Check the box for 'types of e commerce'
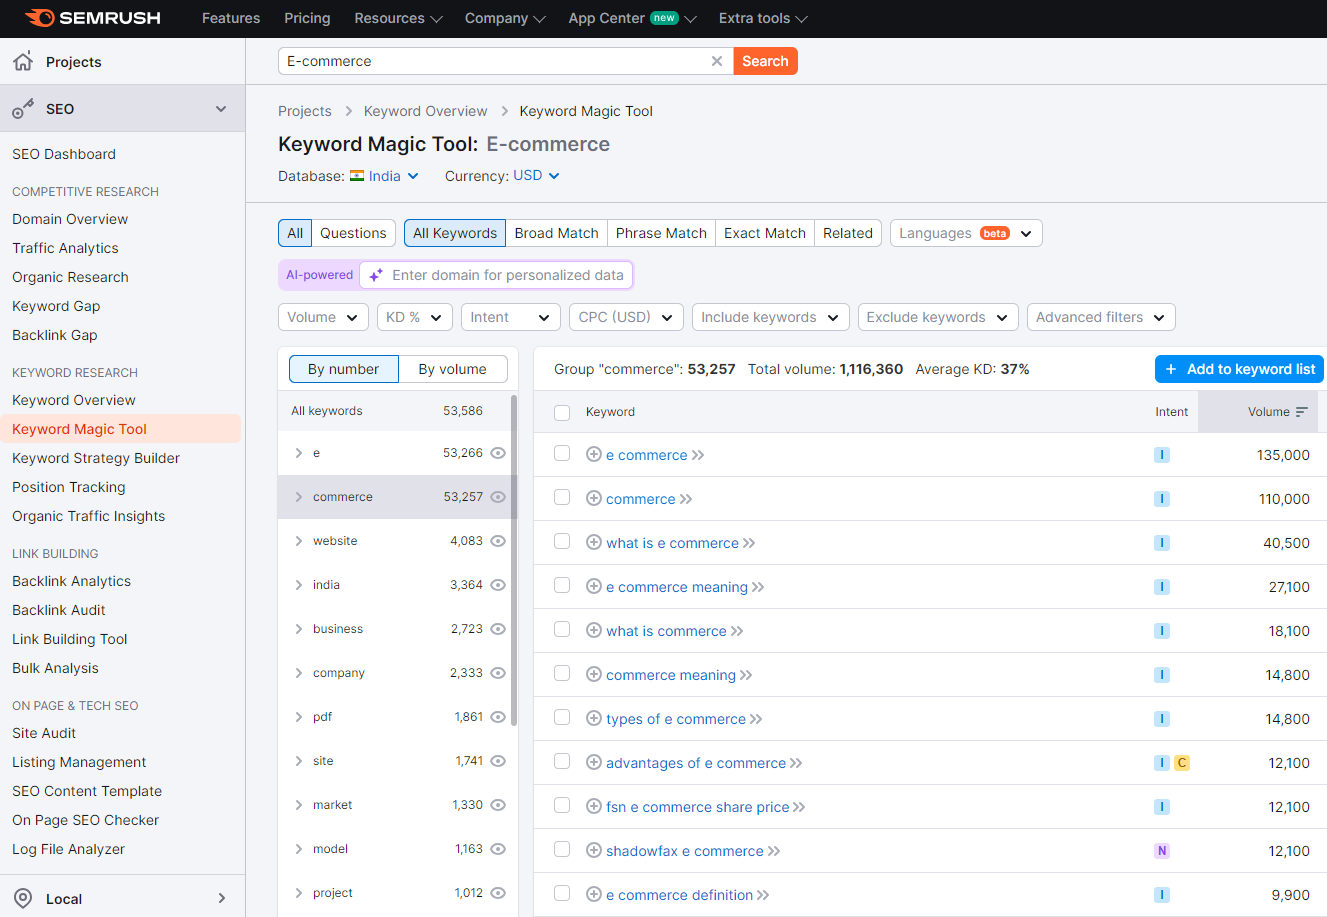The width and height of the screenshot is (1327, 917). coord(562,718)
